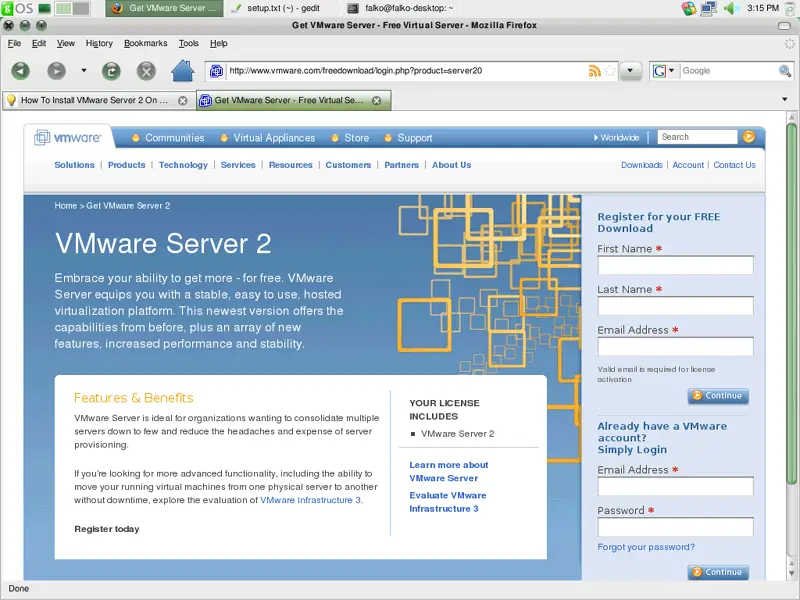The image size is (800, 600).
Task: Follow the VMware Infrastructure 3 inline link
Action: (310, 500)
